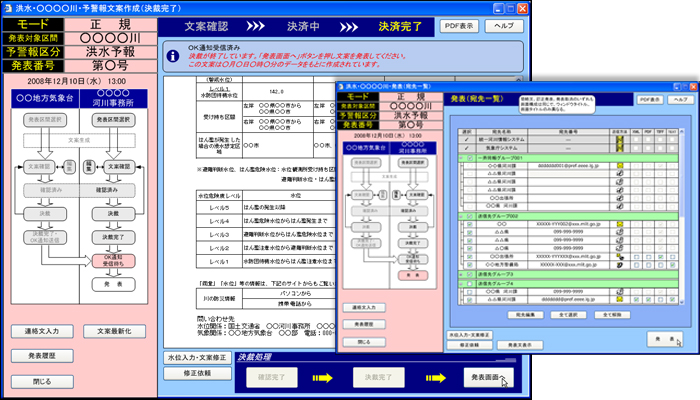The width and height of the screenshot is (700, 400).
Task: Click 修正依頼 in 発表(宛先一覧) window
Action: [469, 345]
